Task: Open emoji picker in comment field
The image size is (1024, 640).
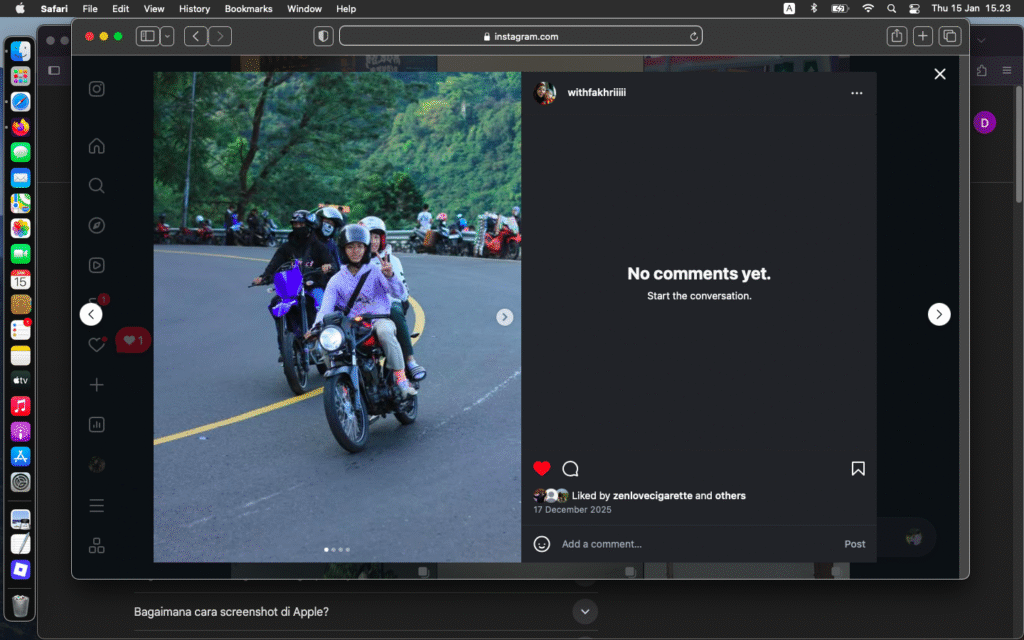Action: point(542,544)
